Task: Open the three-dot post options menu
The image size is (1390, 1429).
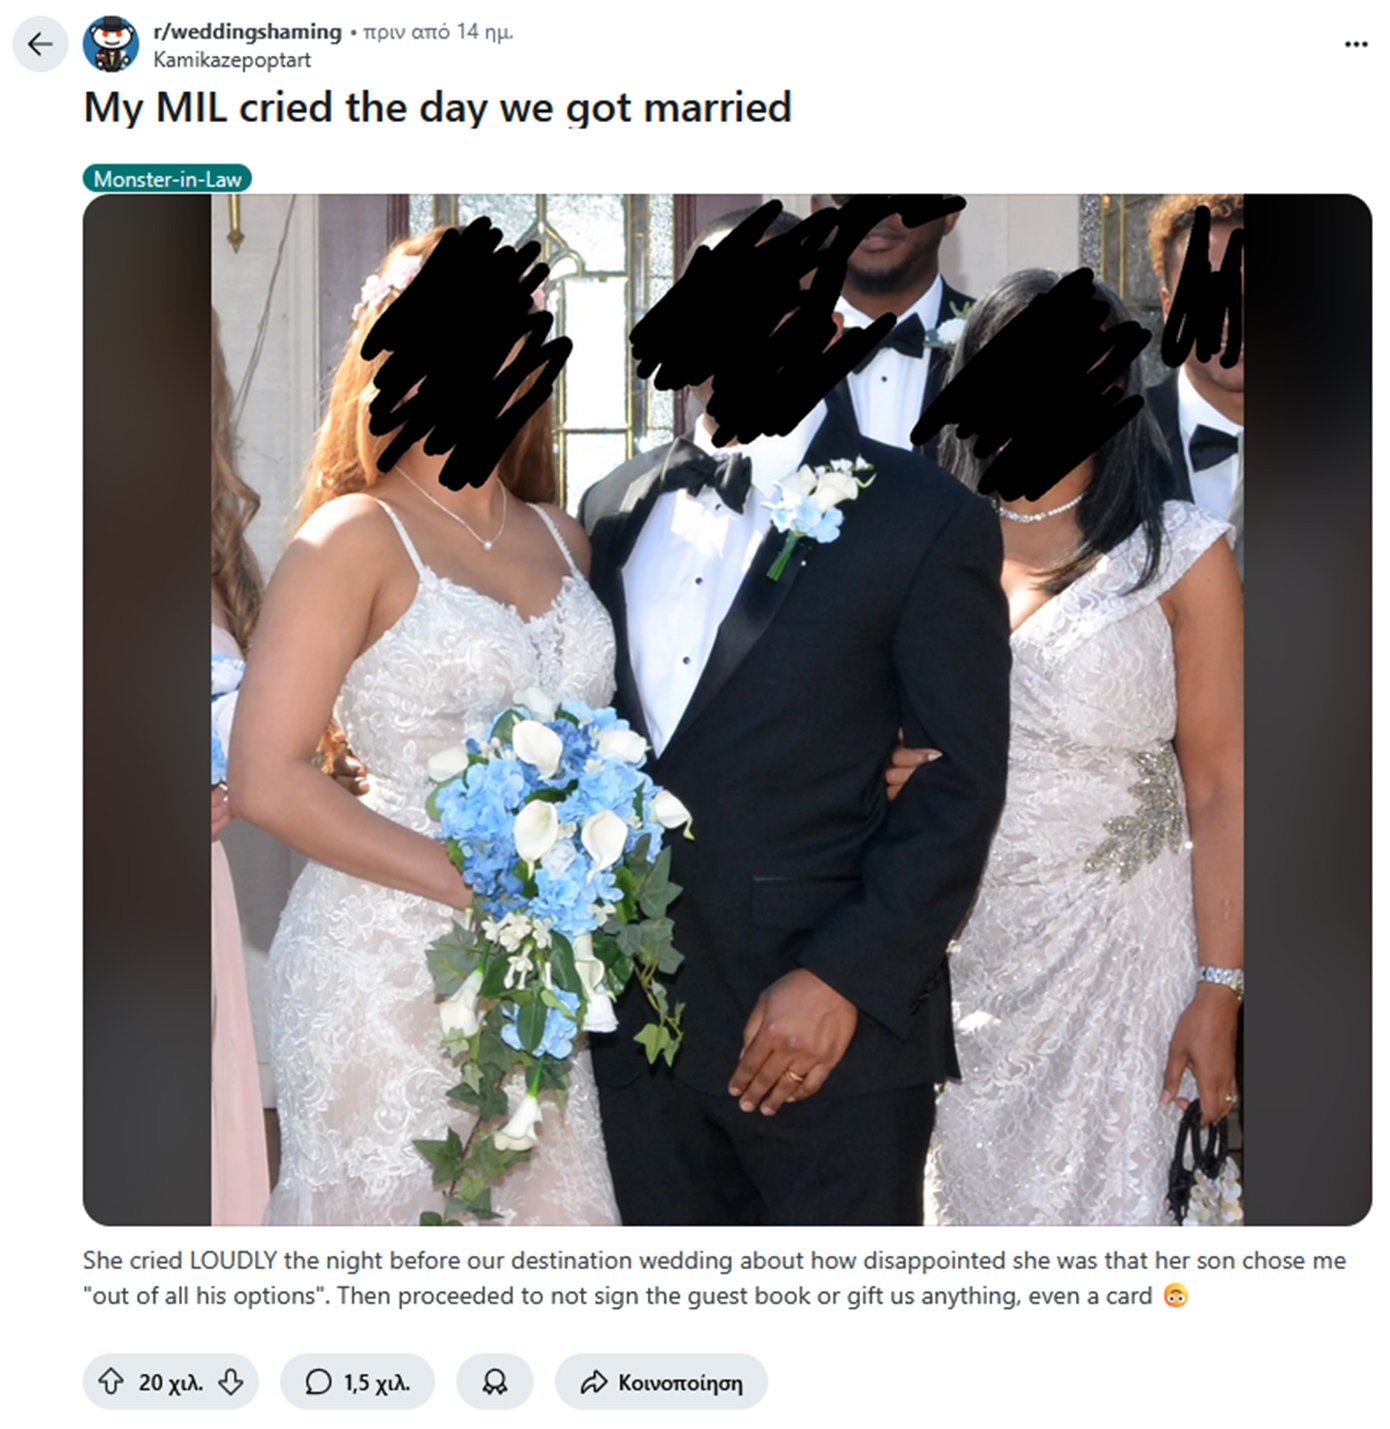Action: pos(1355,44)
